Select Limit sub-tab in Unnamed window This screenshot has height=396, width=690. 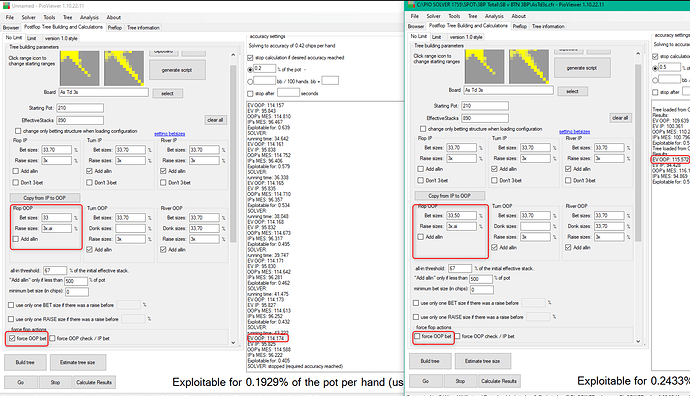[x=32, y=38]
